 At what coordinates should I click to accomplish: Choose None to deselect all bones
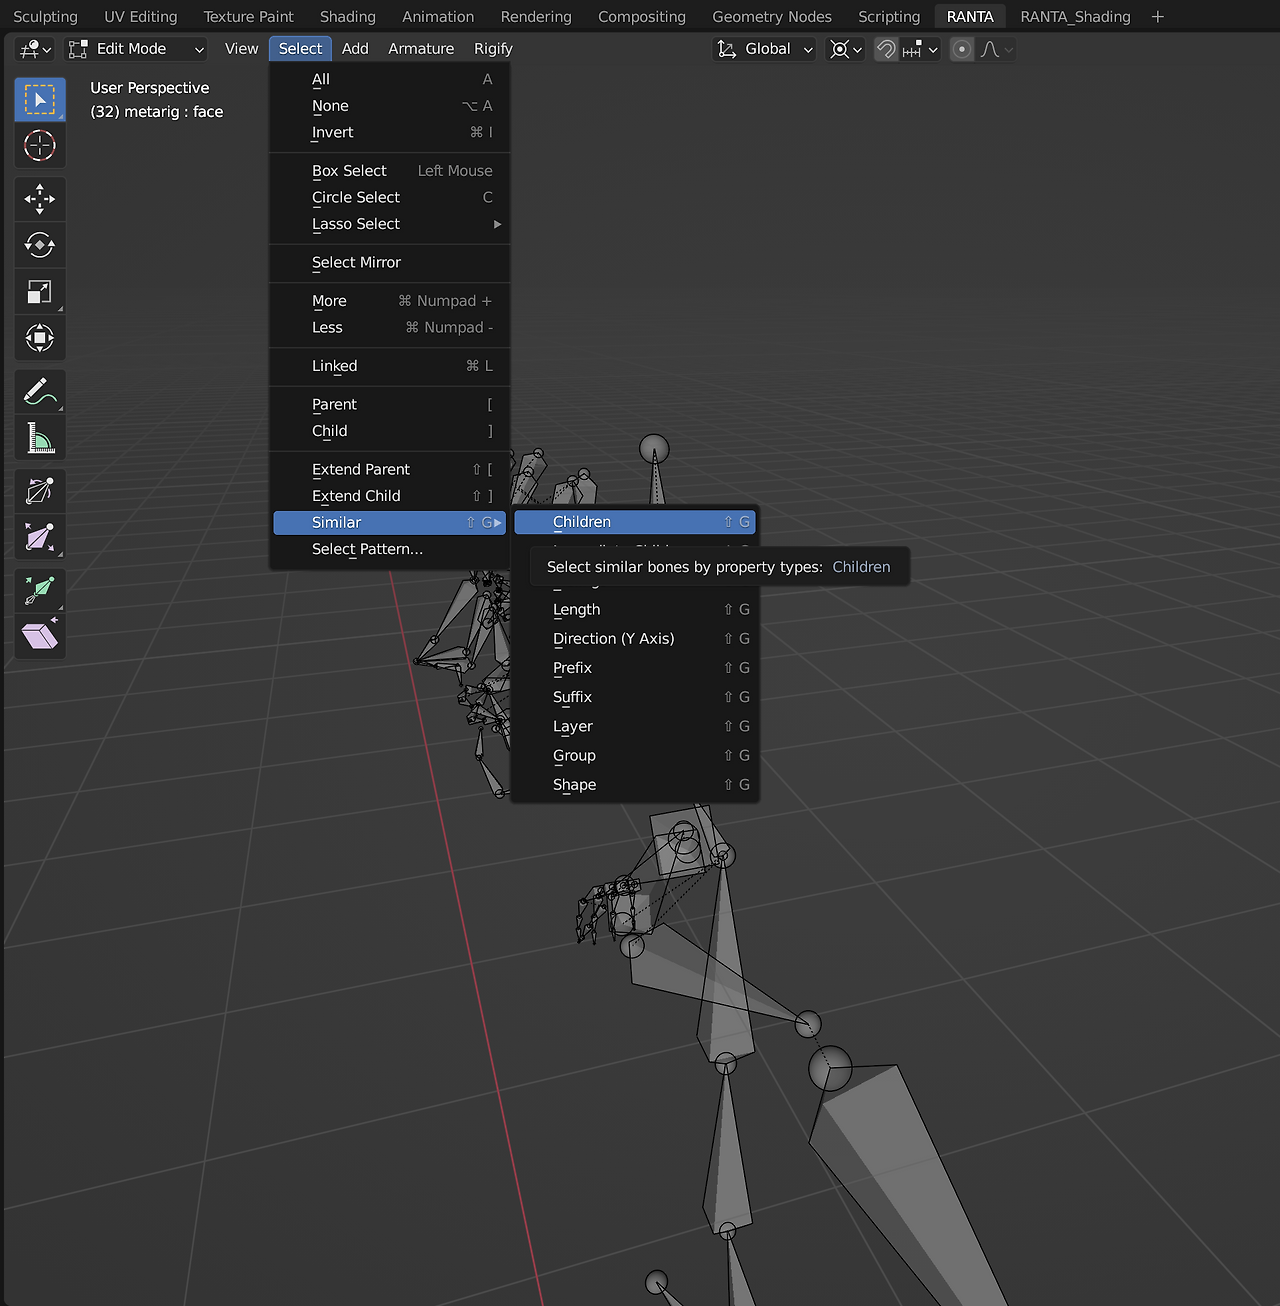coord(389,106)
